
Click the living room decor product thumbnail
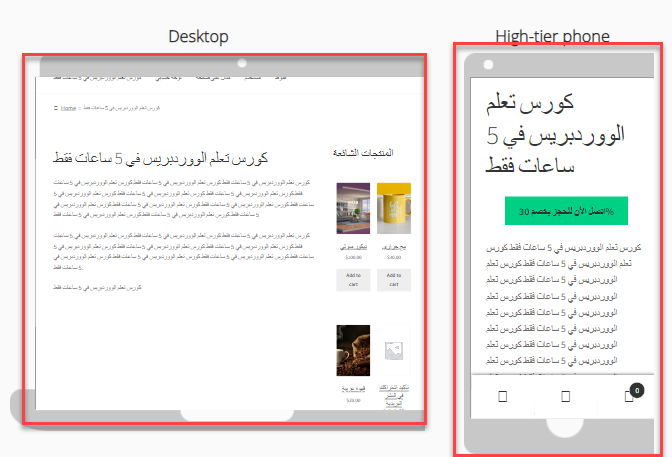353,208
